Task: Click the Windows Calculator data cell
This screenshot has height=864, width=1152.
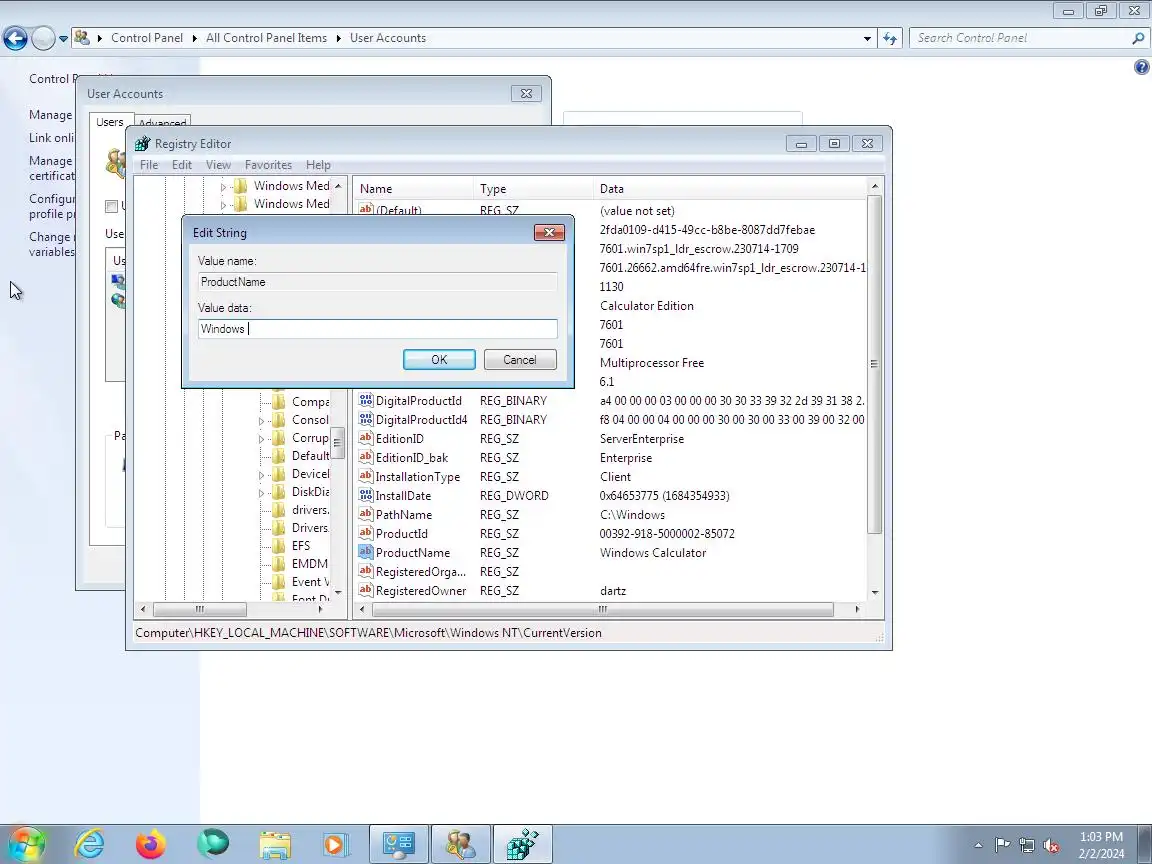Action: 652,552
